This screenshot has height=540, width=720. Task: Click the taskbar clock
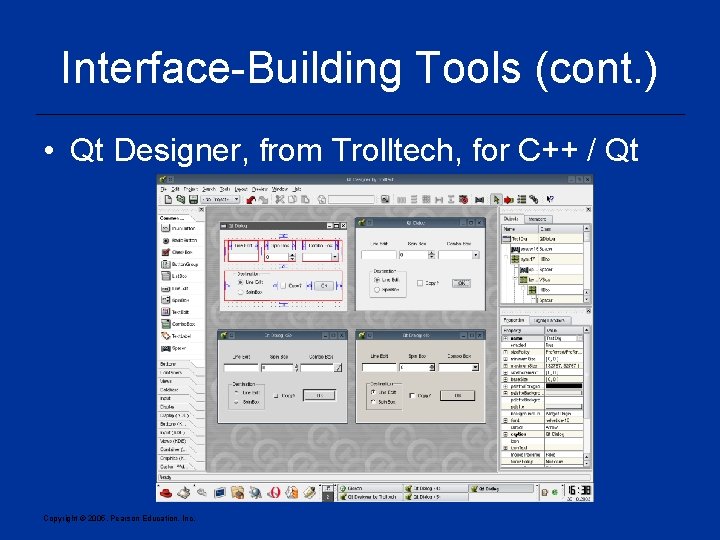pyautogui.click(x=579, y=492)
